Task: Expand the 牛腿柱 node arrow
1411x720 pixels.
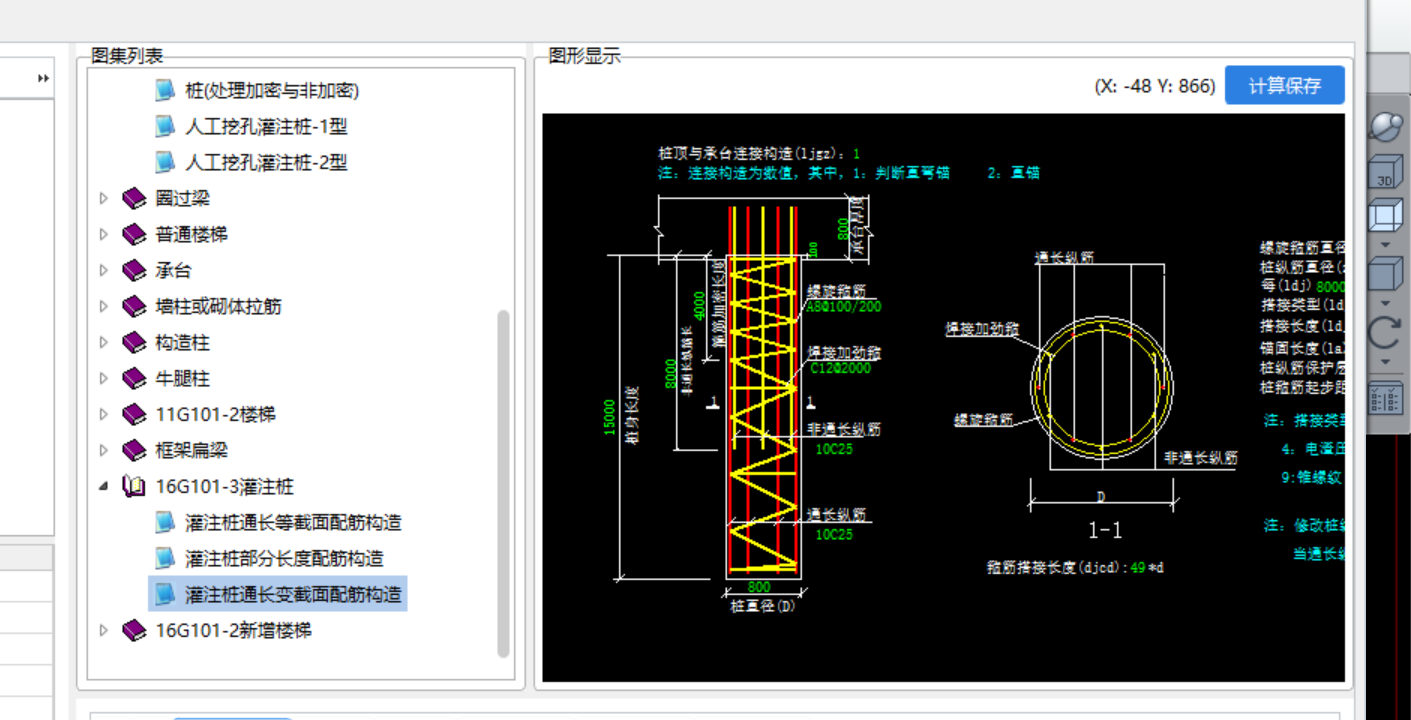Action: point(103,379)
